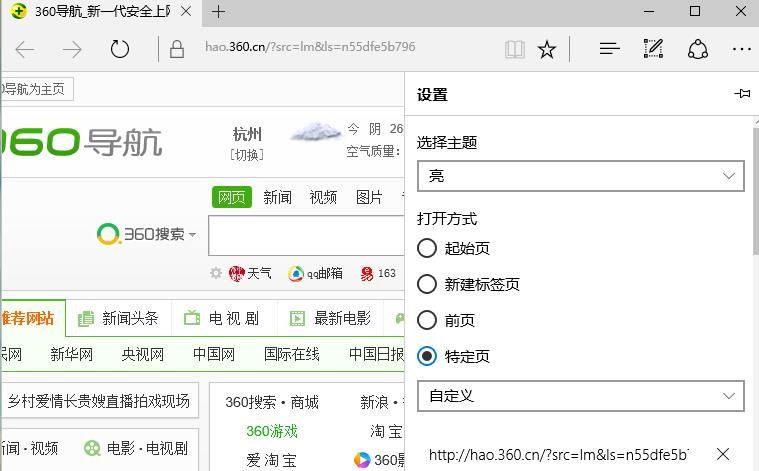759x471 pixels.
Task: Expand the 360搜索 engine selector arrow
Action: [192, 235]
